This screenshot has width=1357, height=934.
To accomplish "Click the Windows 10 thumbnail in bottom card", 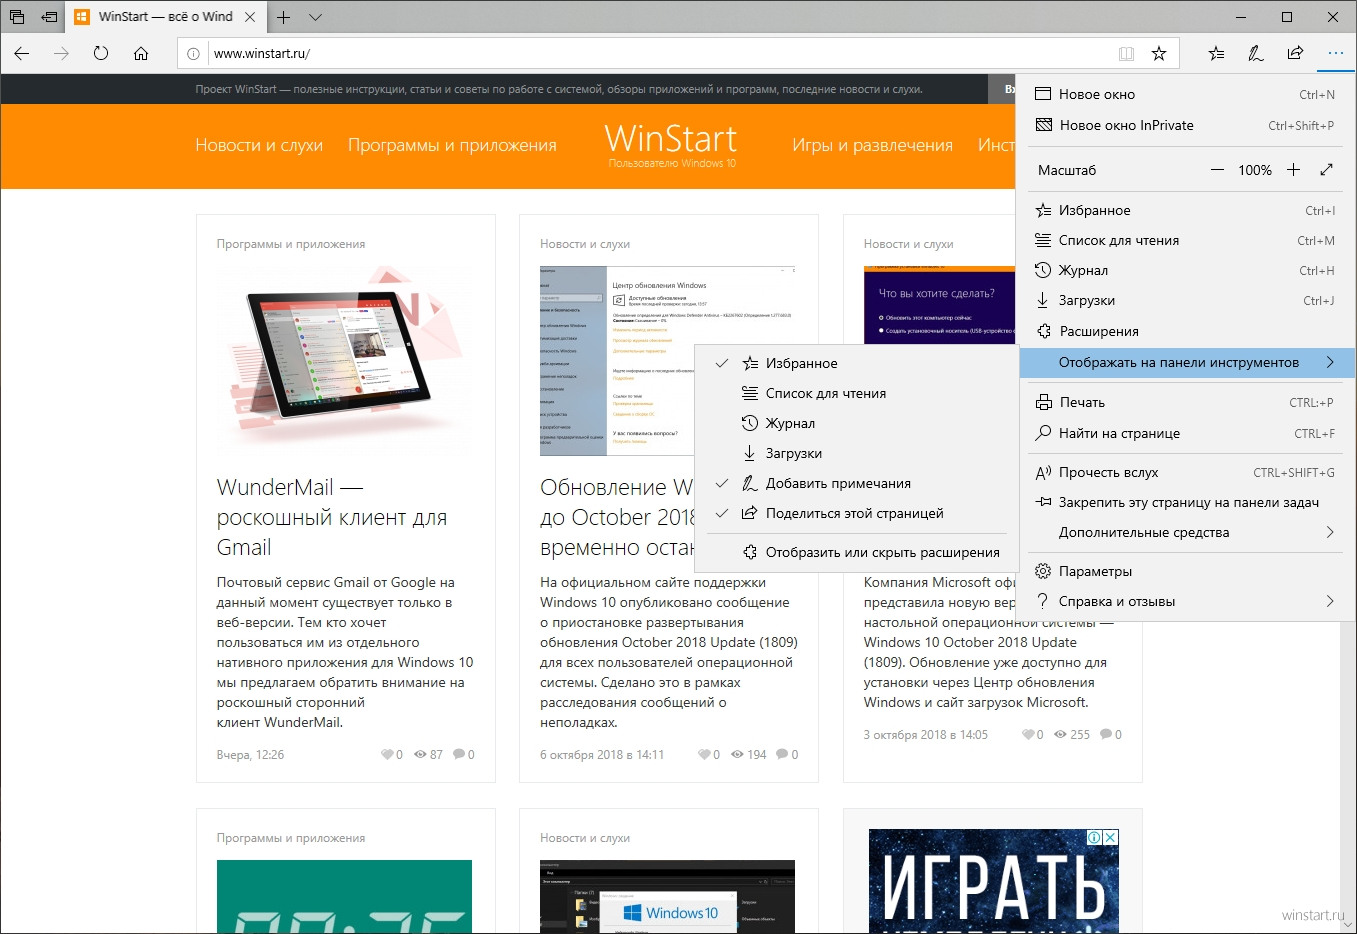I will tap(667, 897).
